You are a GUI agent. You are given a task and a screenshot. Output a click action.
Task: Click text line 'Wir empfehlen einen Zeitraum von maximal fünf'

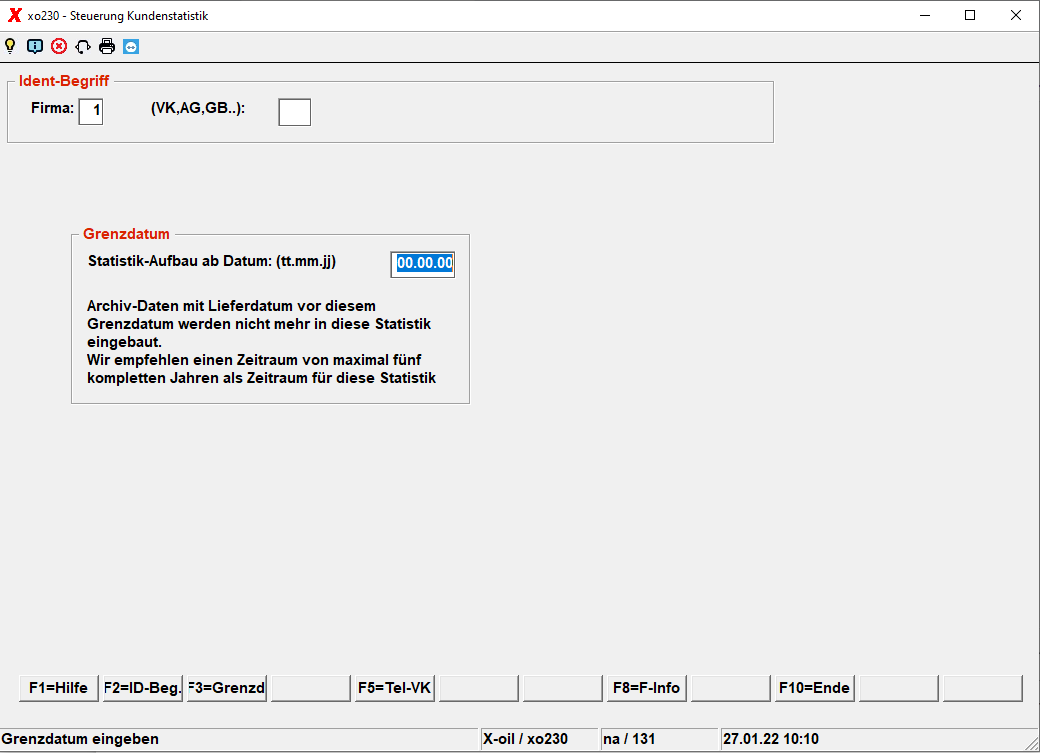pos(254,360)
